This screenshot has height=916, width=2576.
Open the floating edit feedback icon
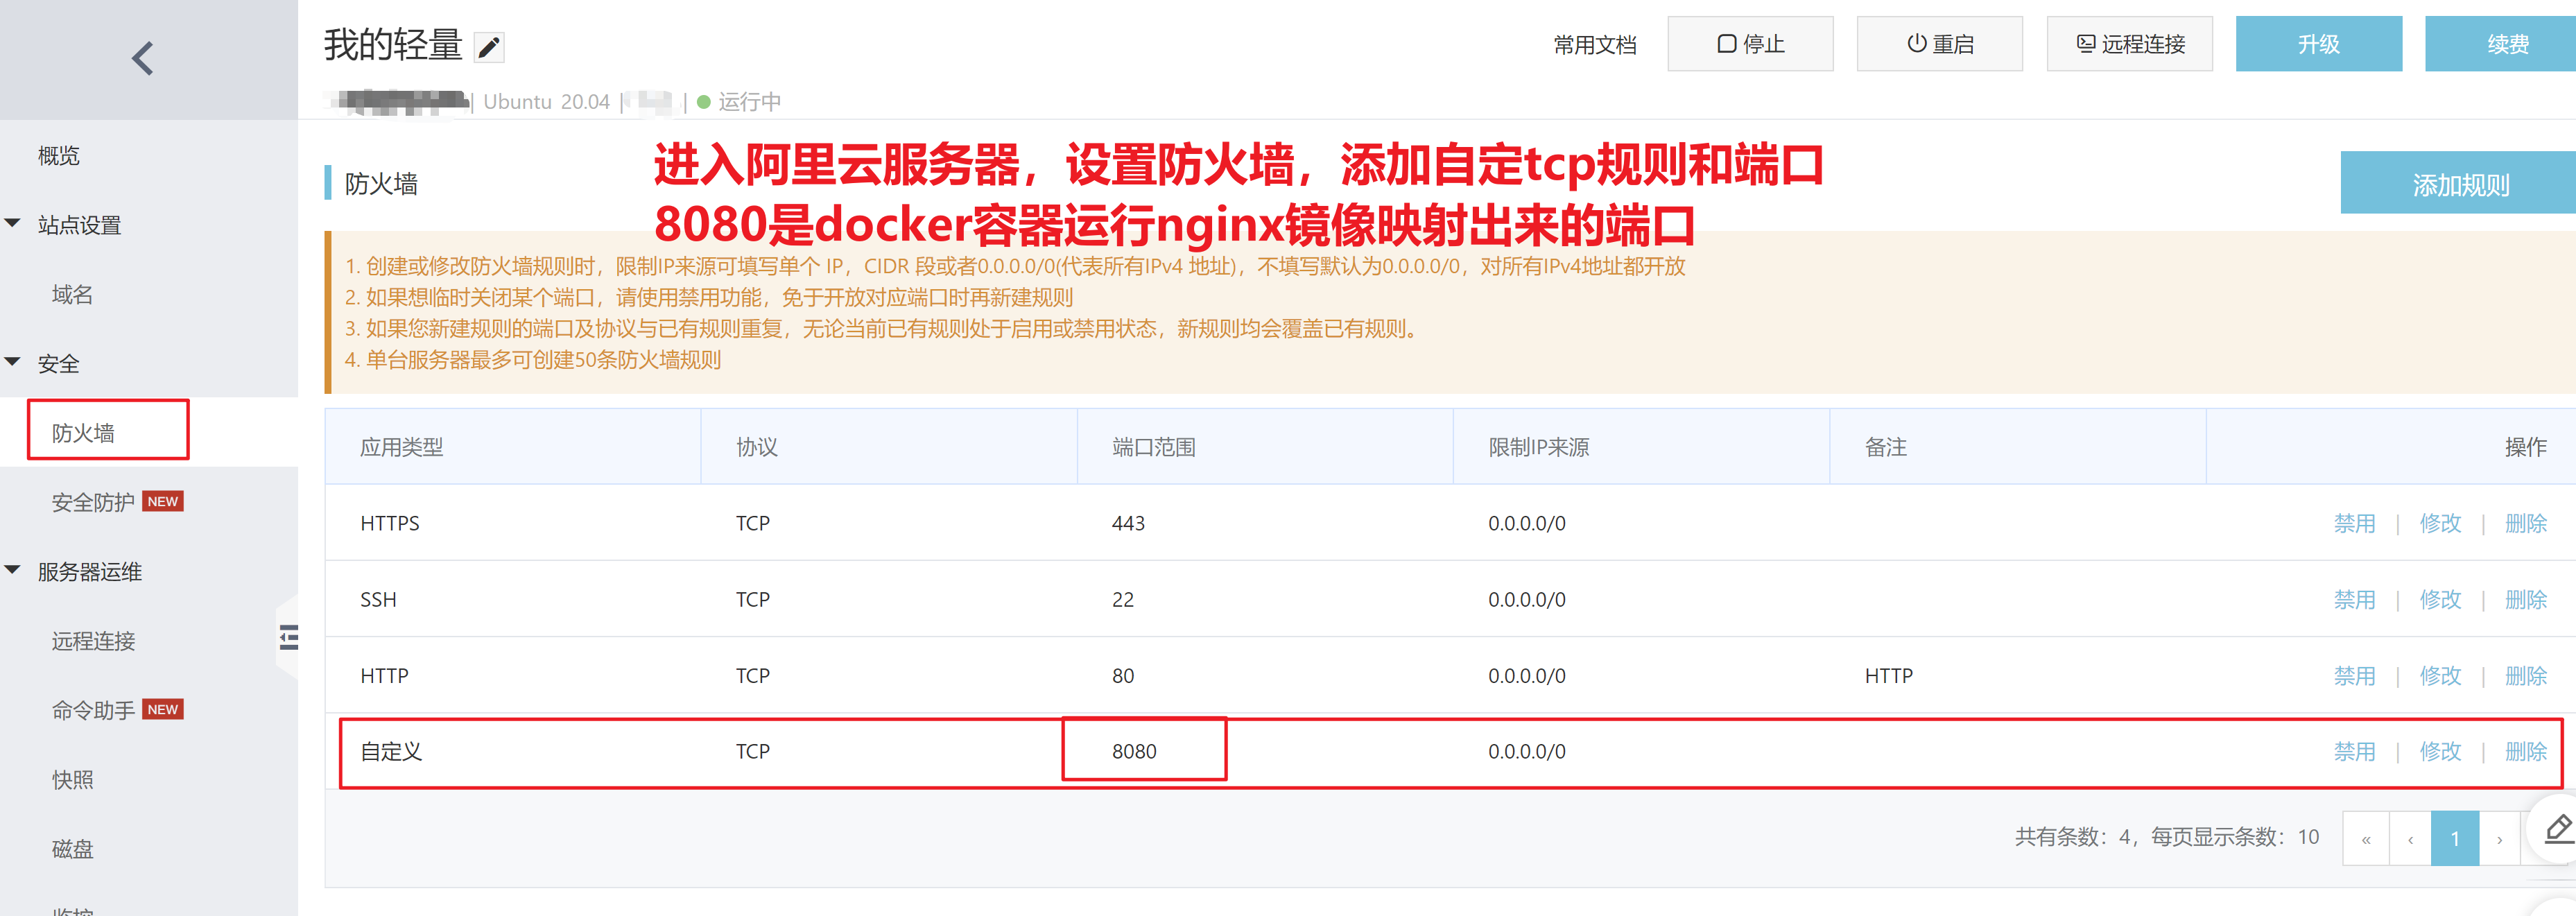tap(2558, 830)
